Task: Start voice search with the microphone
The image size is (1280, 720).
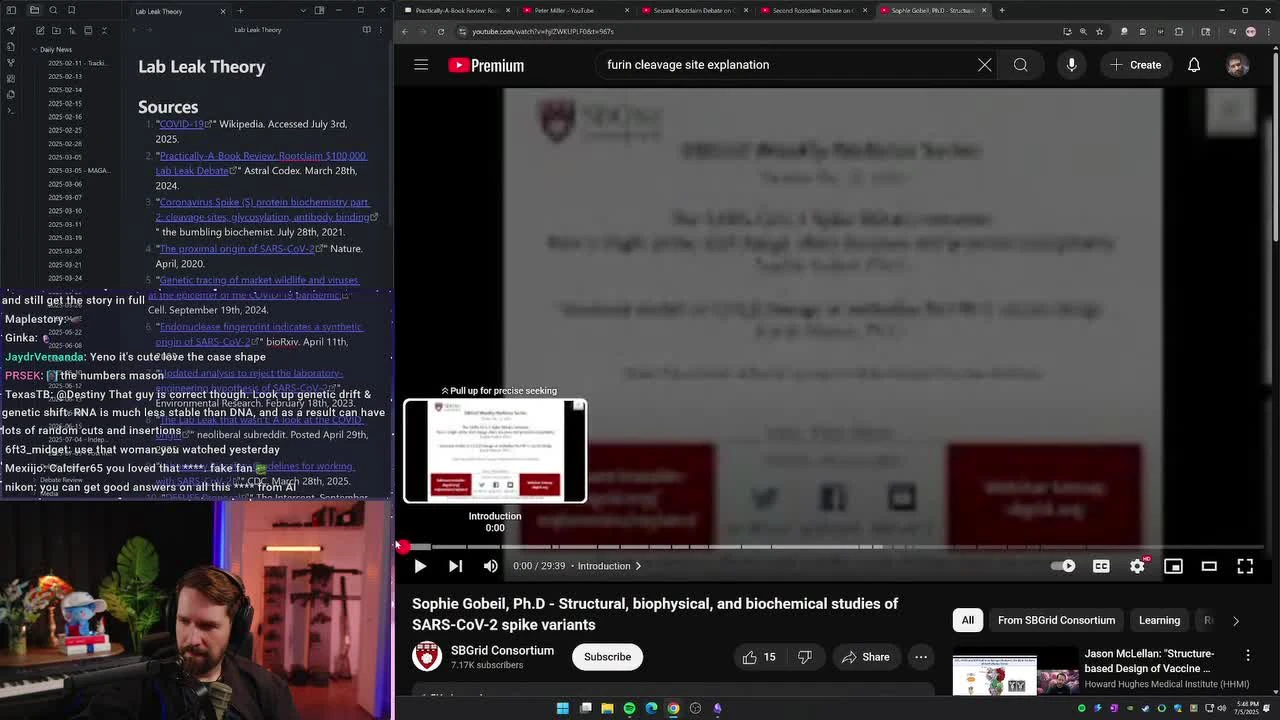Action: (x=1071, y=65)
